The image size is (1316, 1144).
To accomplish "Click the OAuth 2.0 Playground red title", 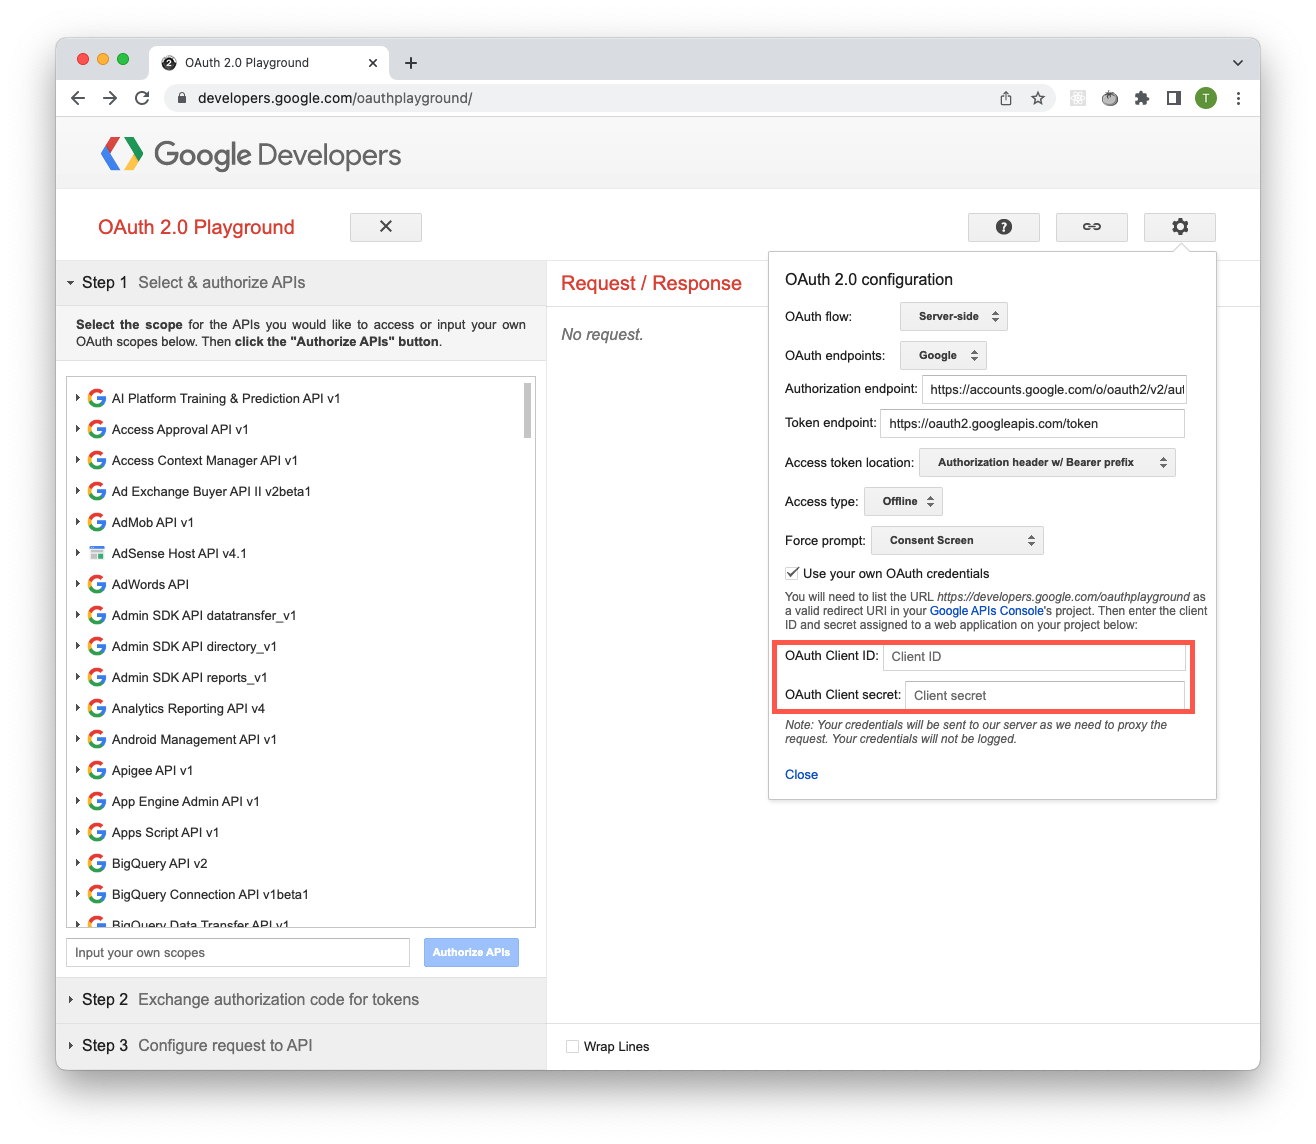I will [196, 227].
